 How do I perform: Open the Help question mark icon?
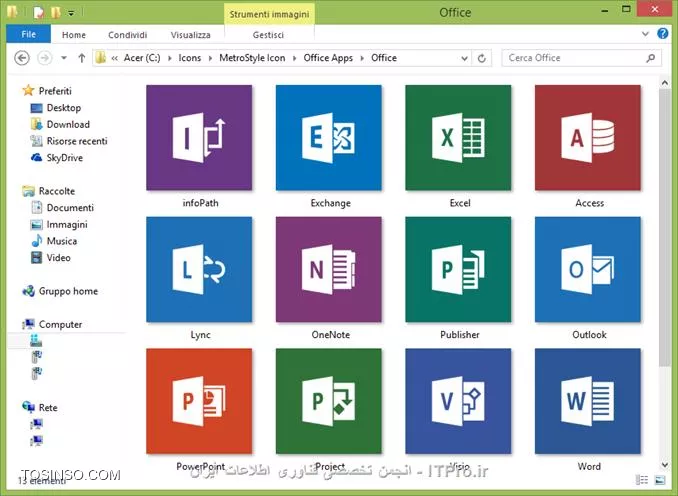[662, 34]
